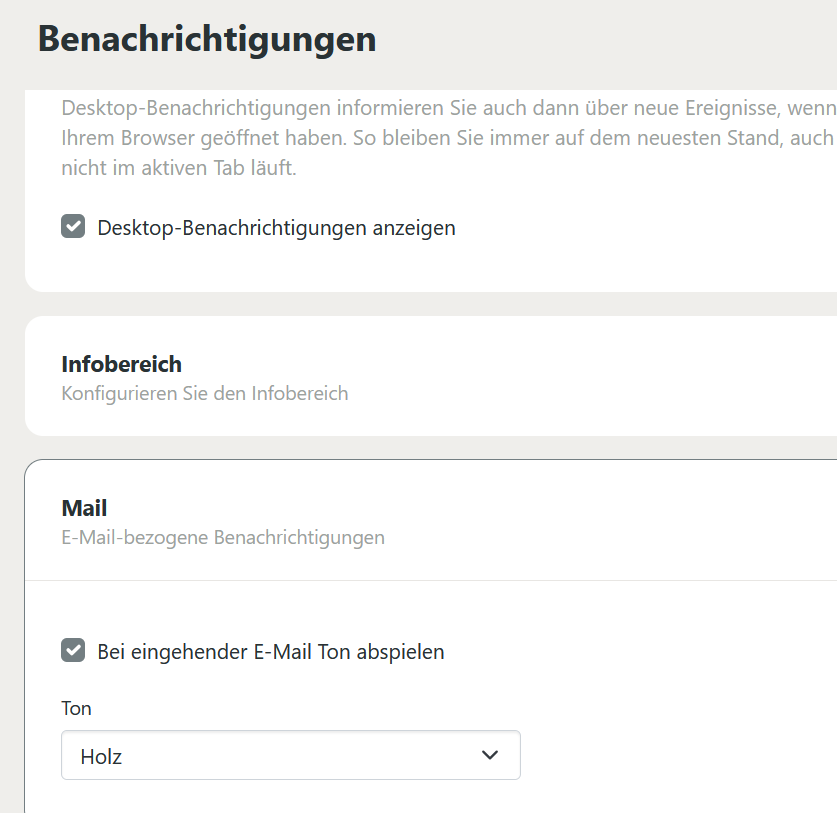
Task: Click the Benachrichtigungen page title
Action: coord(207,39)
